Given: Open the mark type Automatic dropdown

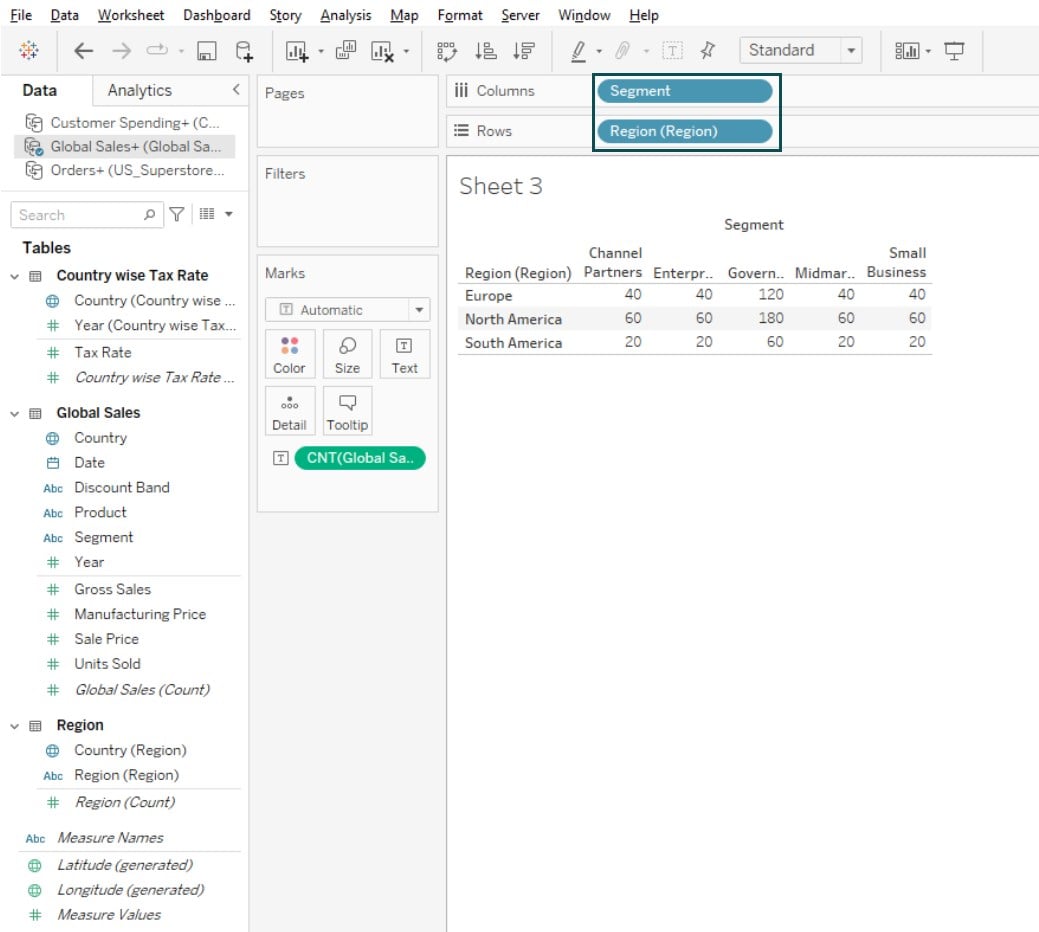Looking at the screenshot, I should (x=346, y=310).
